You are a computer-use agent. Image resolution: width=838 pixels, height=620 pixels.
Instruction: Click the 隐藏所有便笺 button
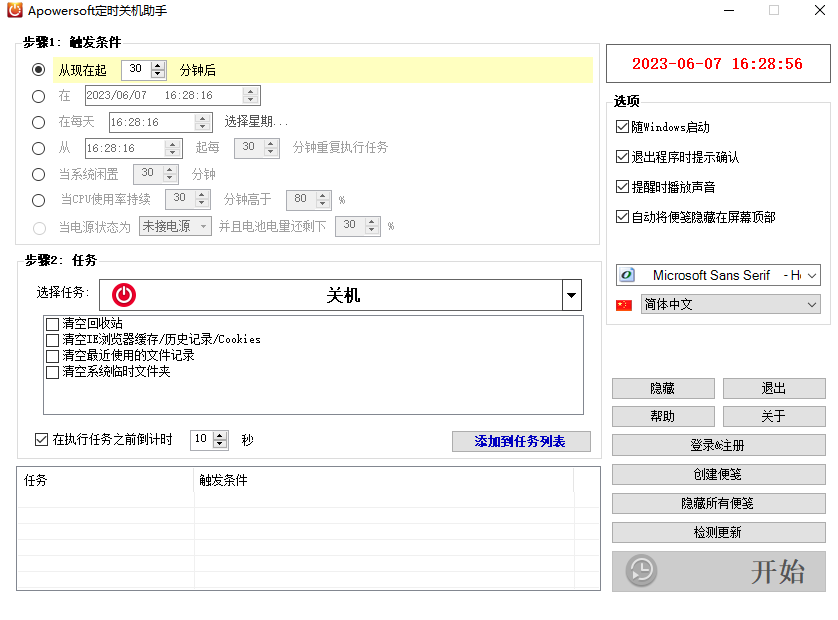click(x=718, y=503)
